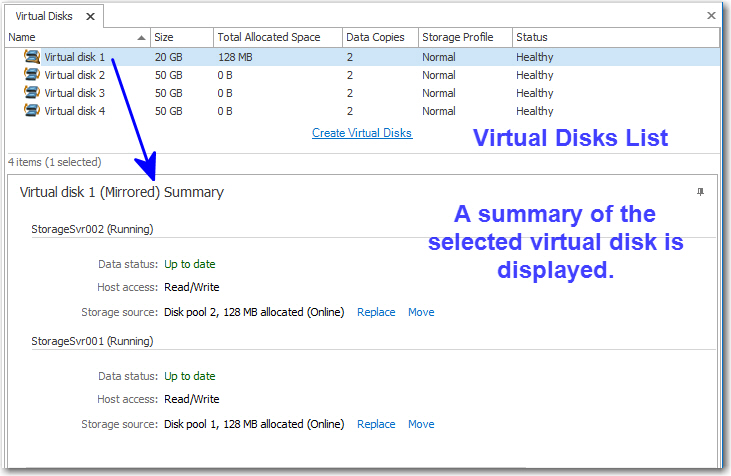Click 'Read/Write' host access under StorageSvr002
Image resolution: width=731 pixels, height=476 pixels.
tap(192, 287)
